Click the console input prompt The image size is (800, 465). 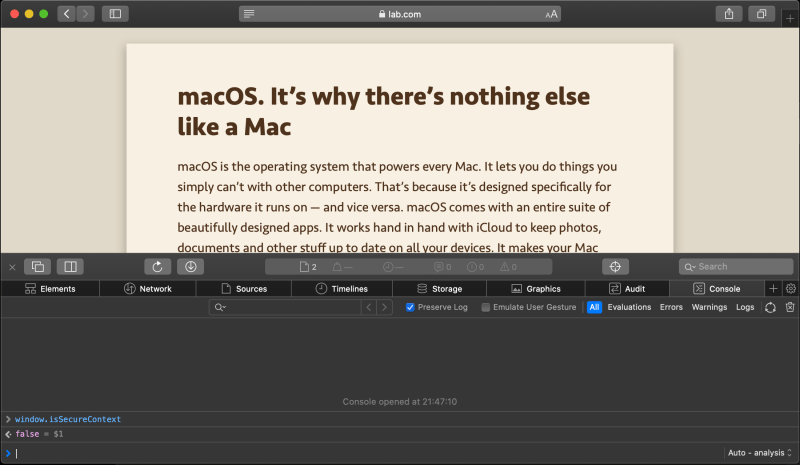[362, 453]
